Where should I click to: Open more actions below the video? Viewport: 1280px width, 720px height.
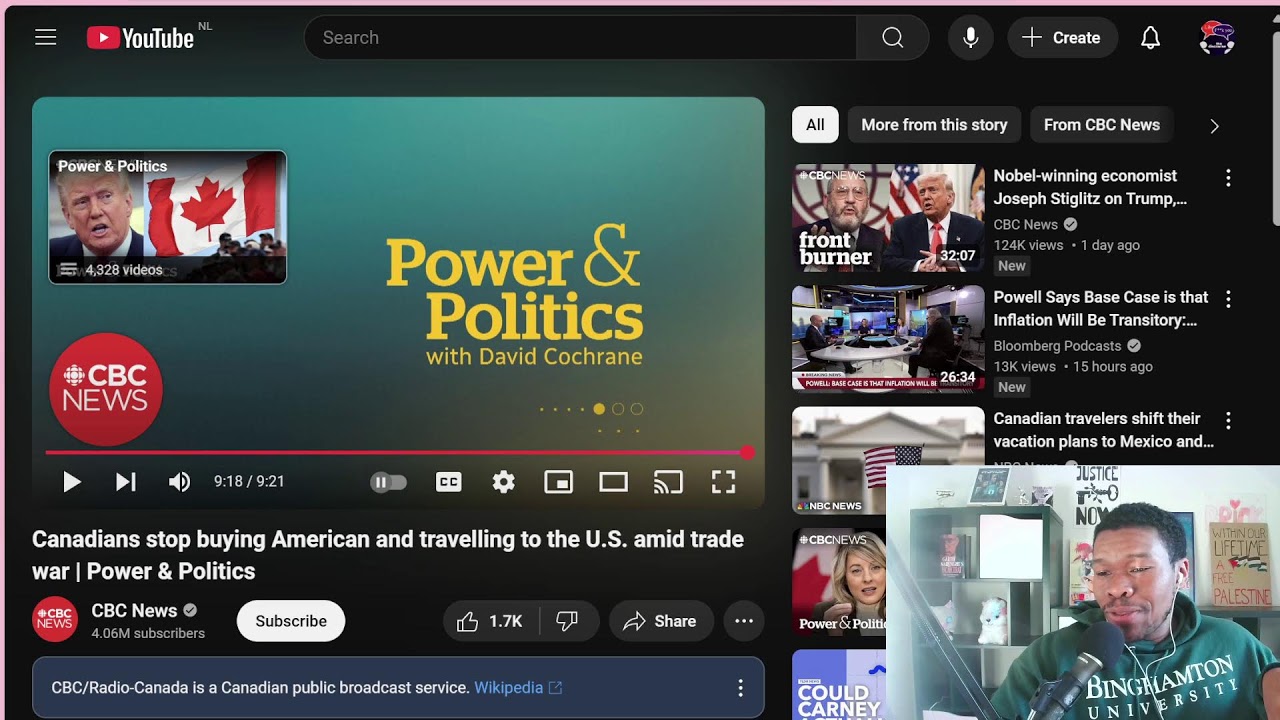click(744, 621)
